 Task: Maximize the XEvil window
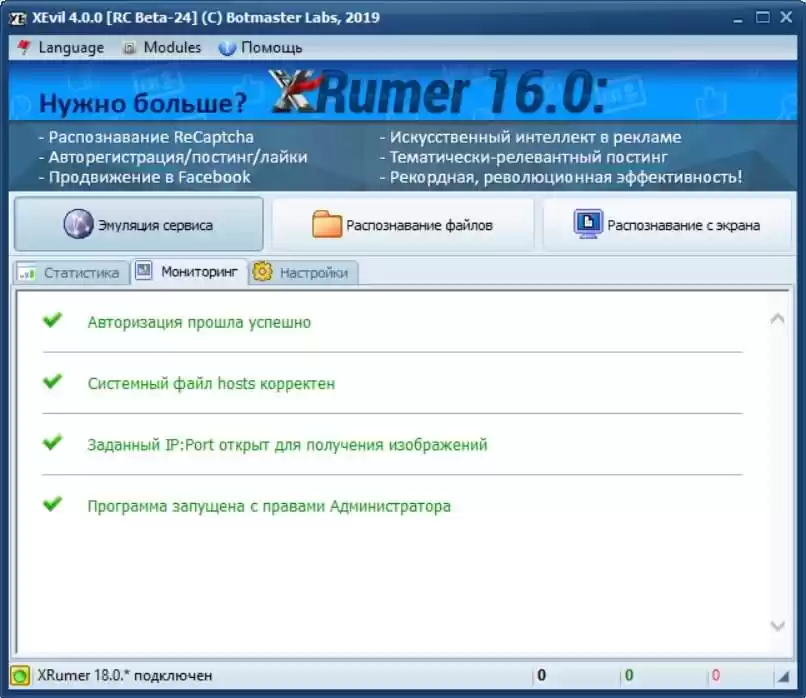(x=763, y=17)
